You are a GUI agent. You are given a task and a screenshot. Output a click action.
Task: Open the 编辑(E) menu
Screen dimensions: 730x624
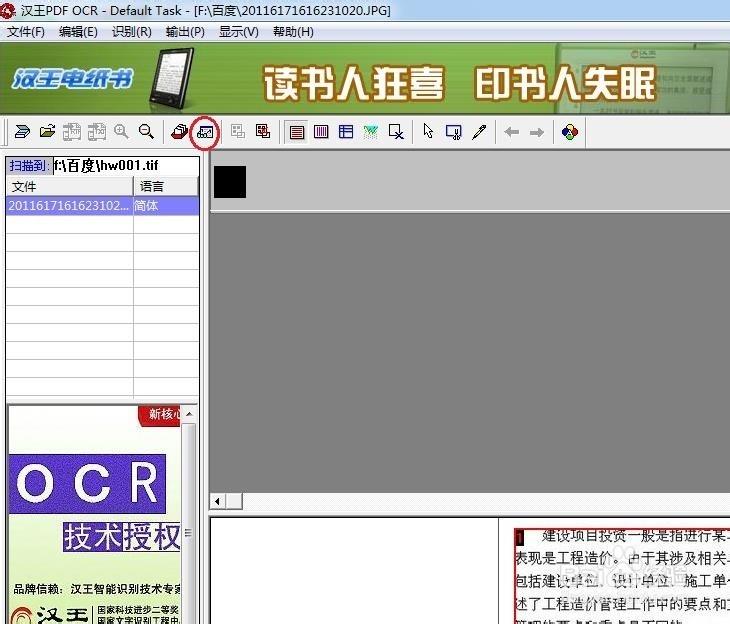pos(78,32)
